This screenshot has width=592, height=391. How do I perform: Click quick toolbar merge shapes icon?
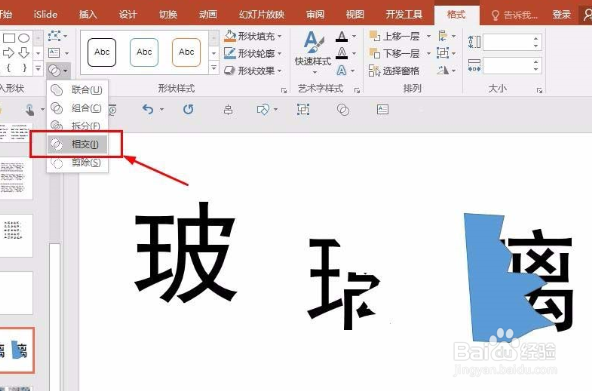(x=343, y=110)
